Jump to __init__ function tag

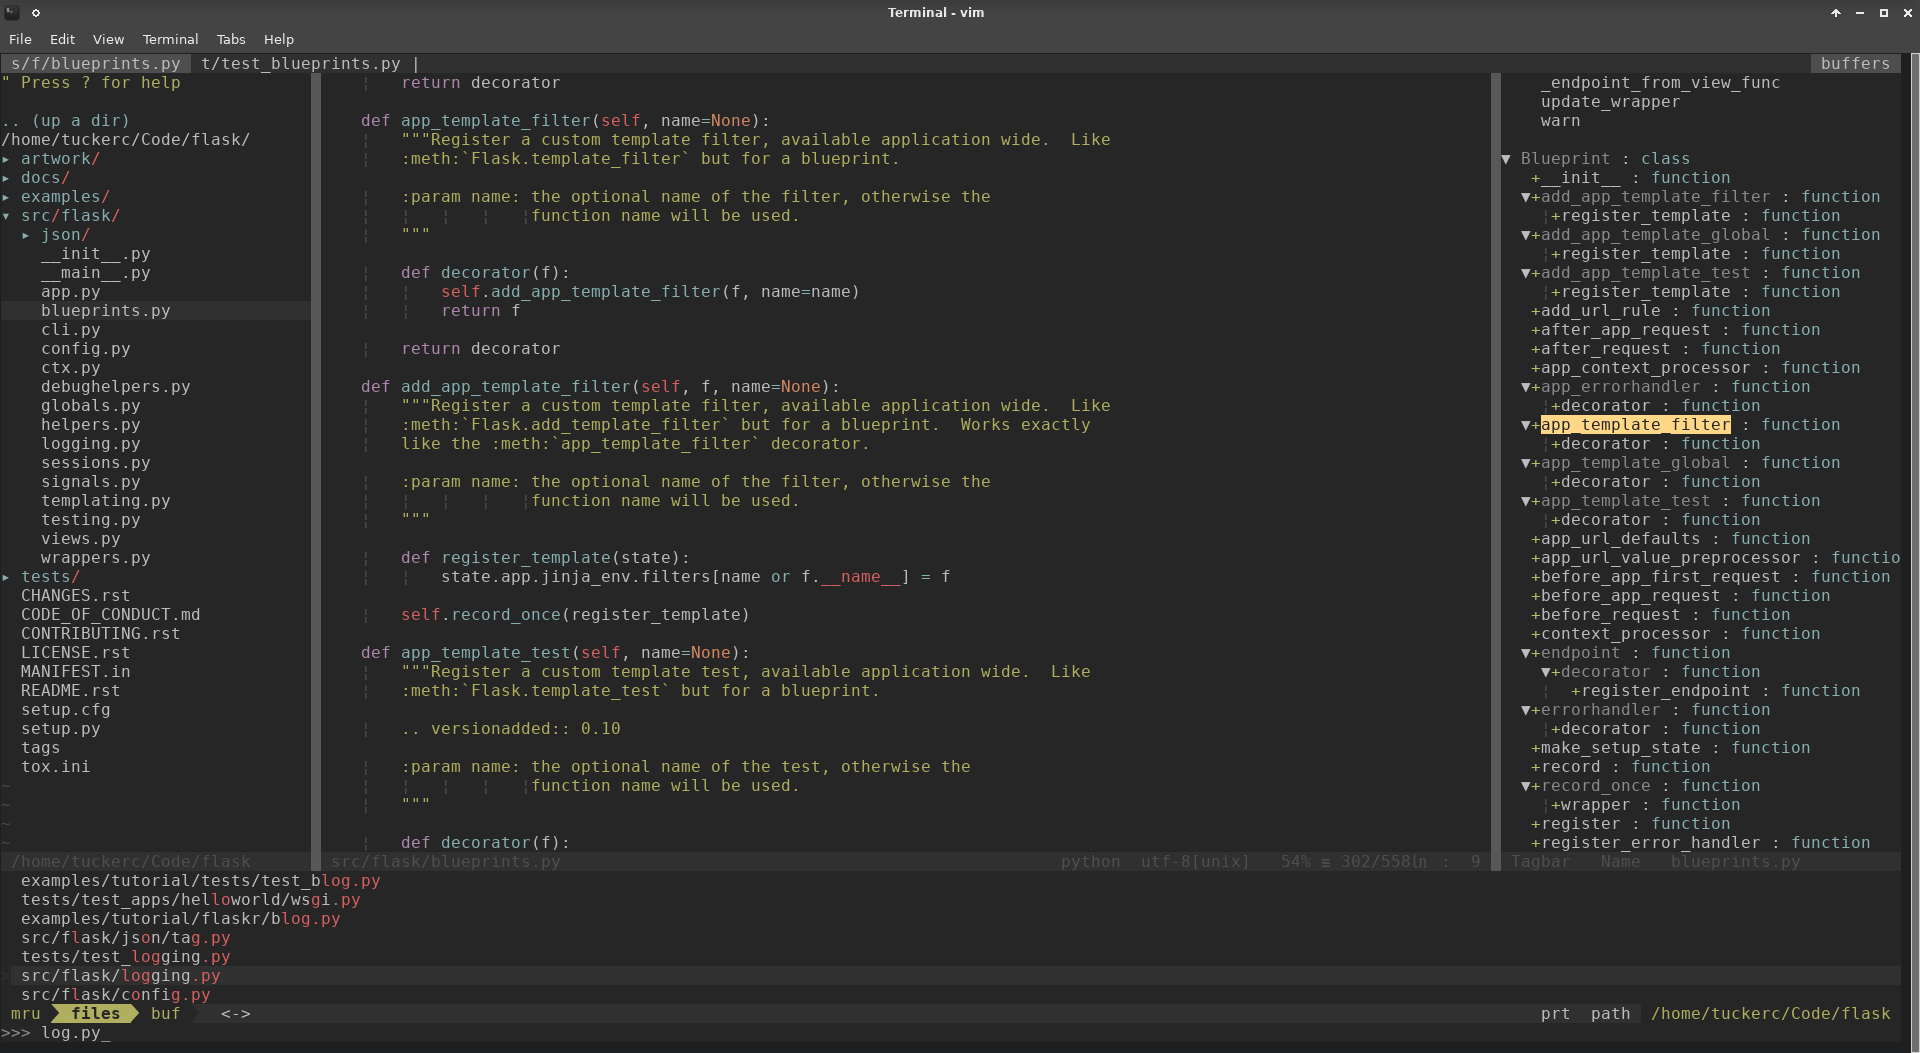1580,178
